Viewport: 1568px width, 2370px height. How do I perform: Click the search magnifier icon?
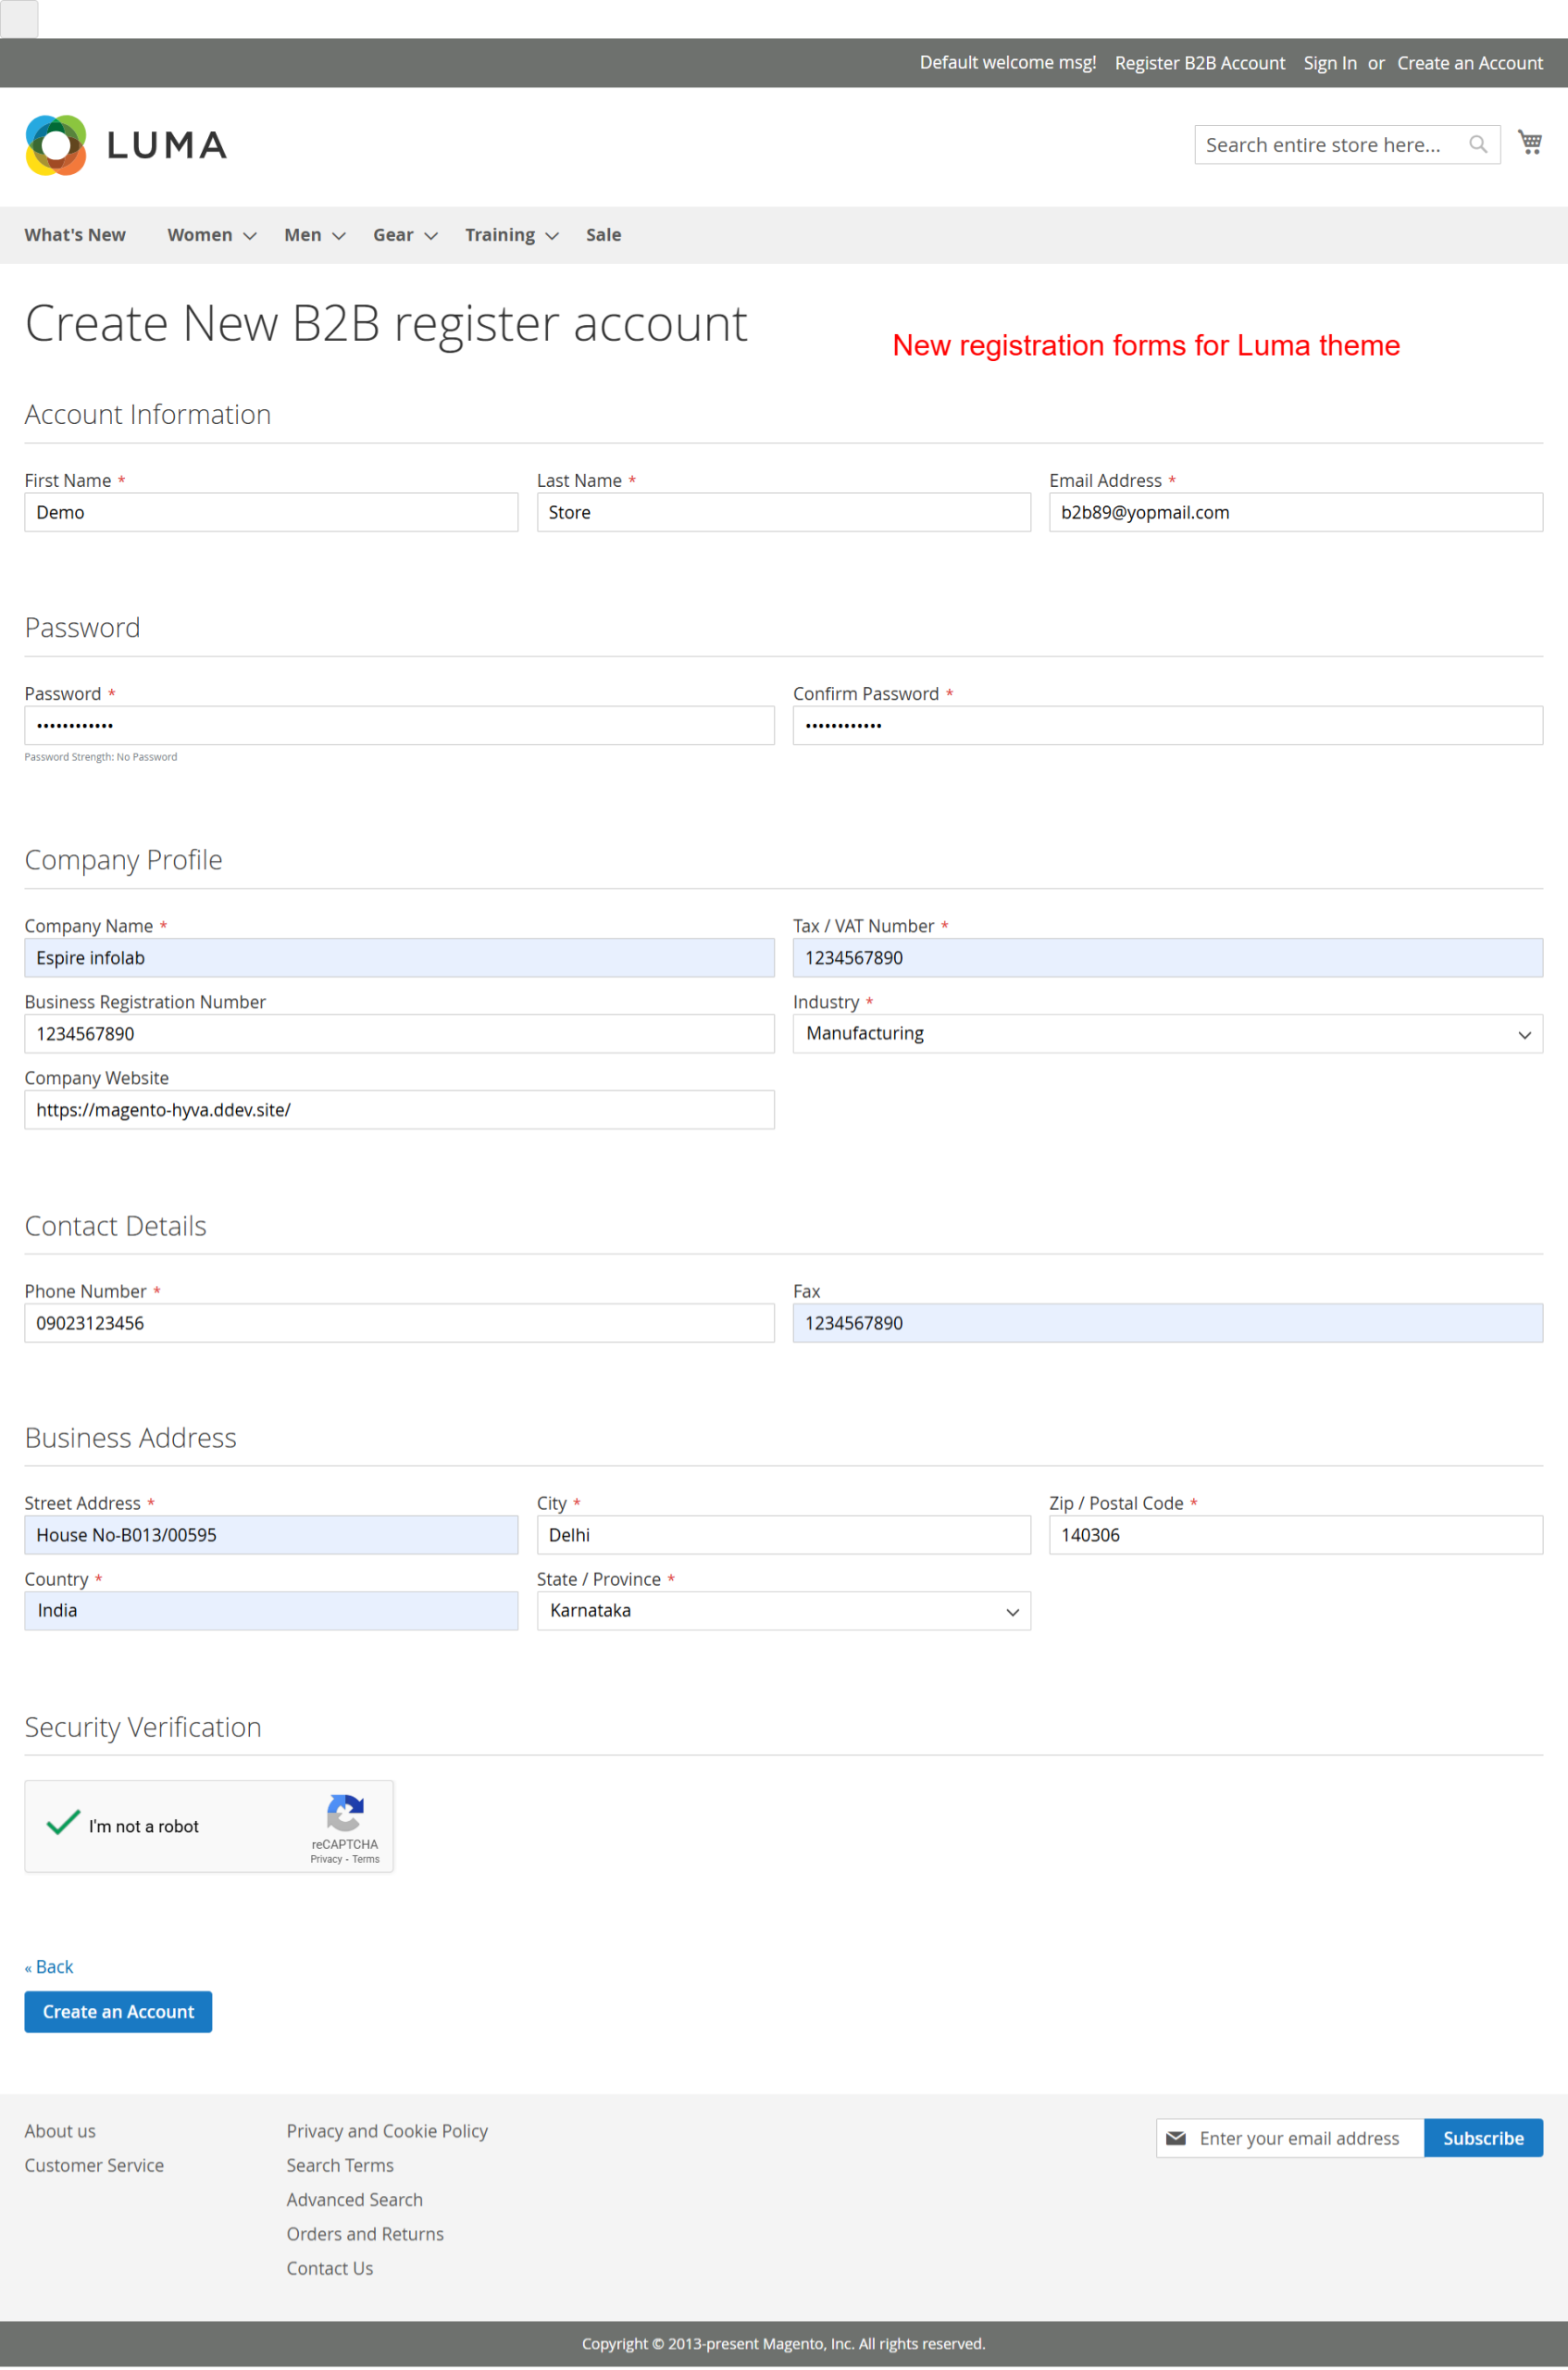(x=1477, y=145)
